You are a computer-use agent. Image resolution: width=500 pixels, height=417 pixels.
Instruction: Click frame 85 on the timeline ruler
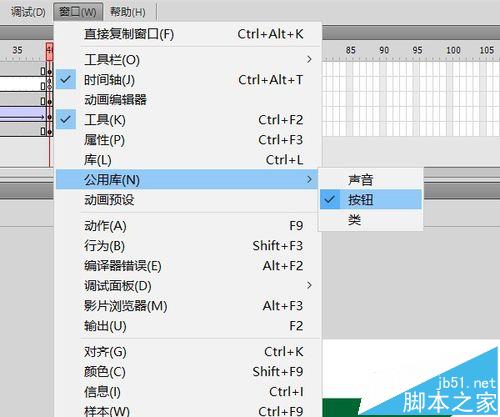(350, 50)
